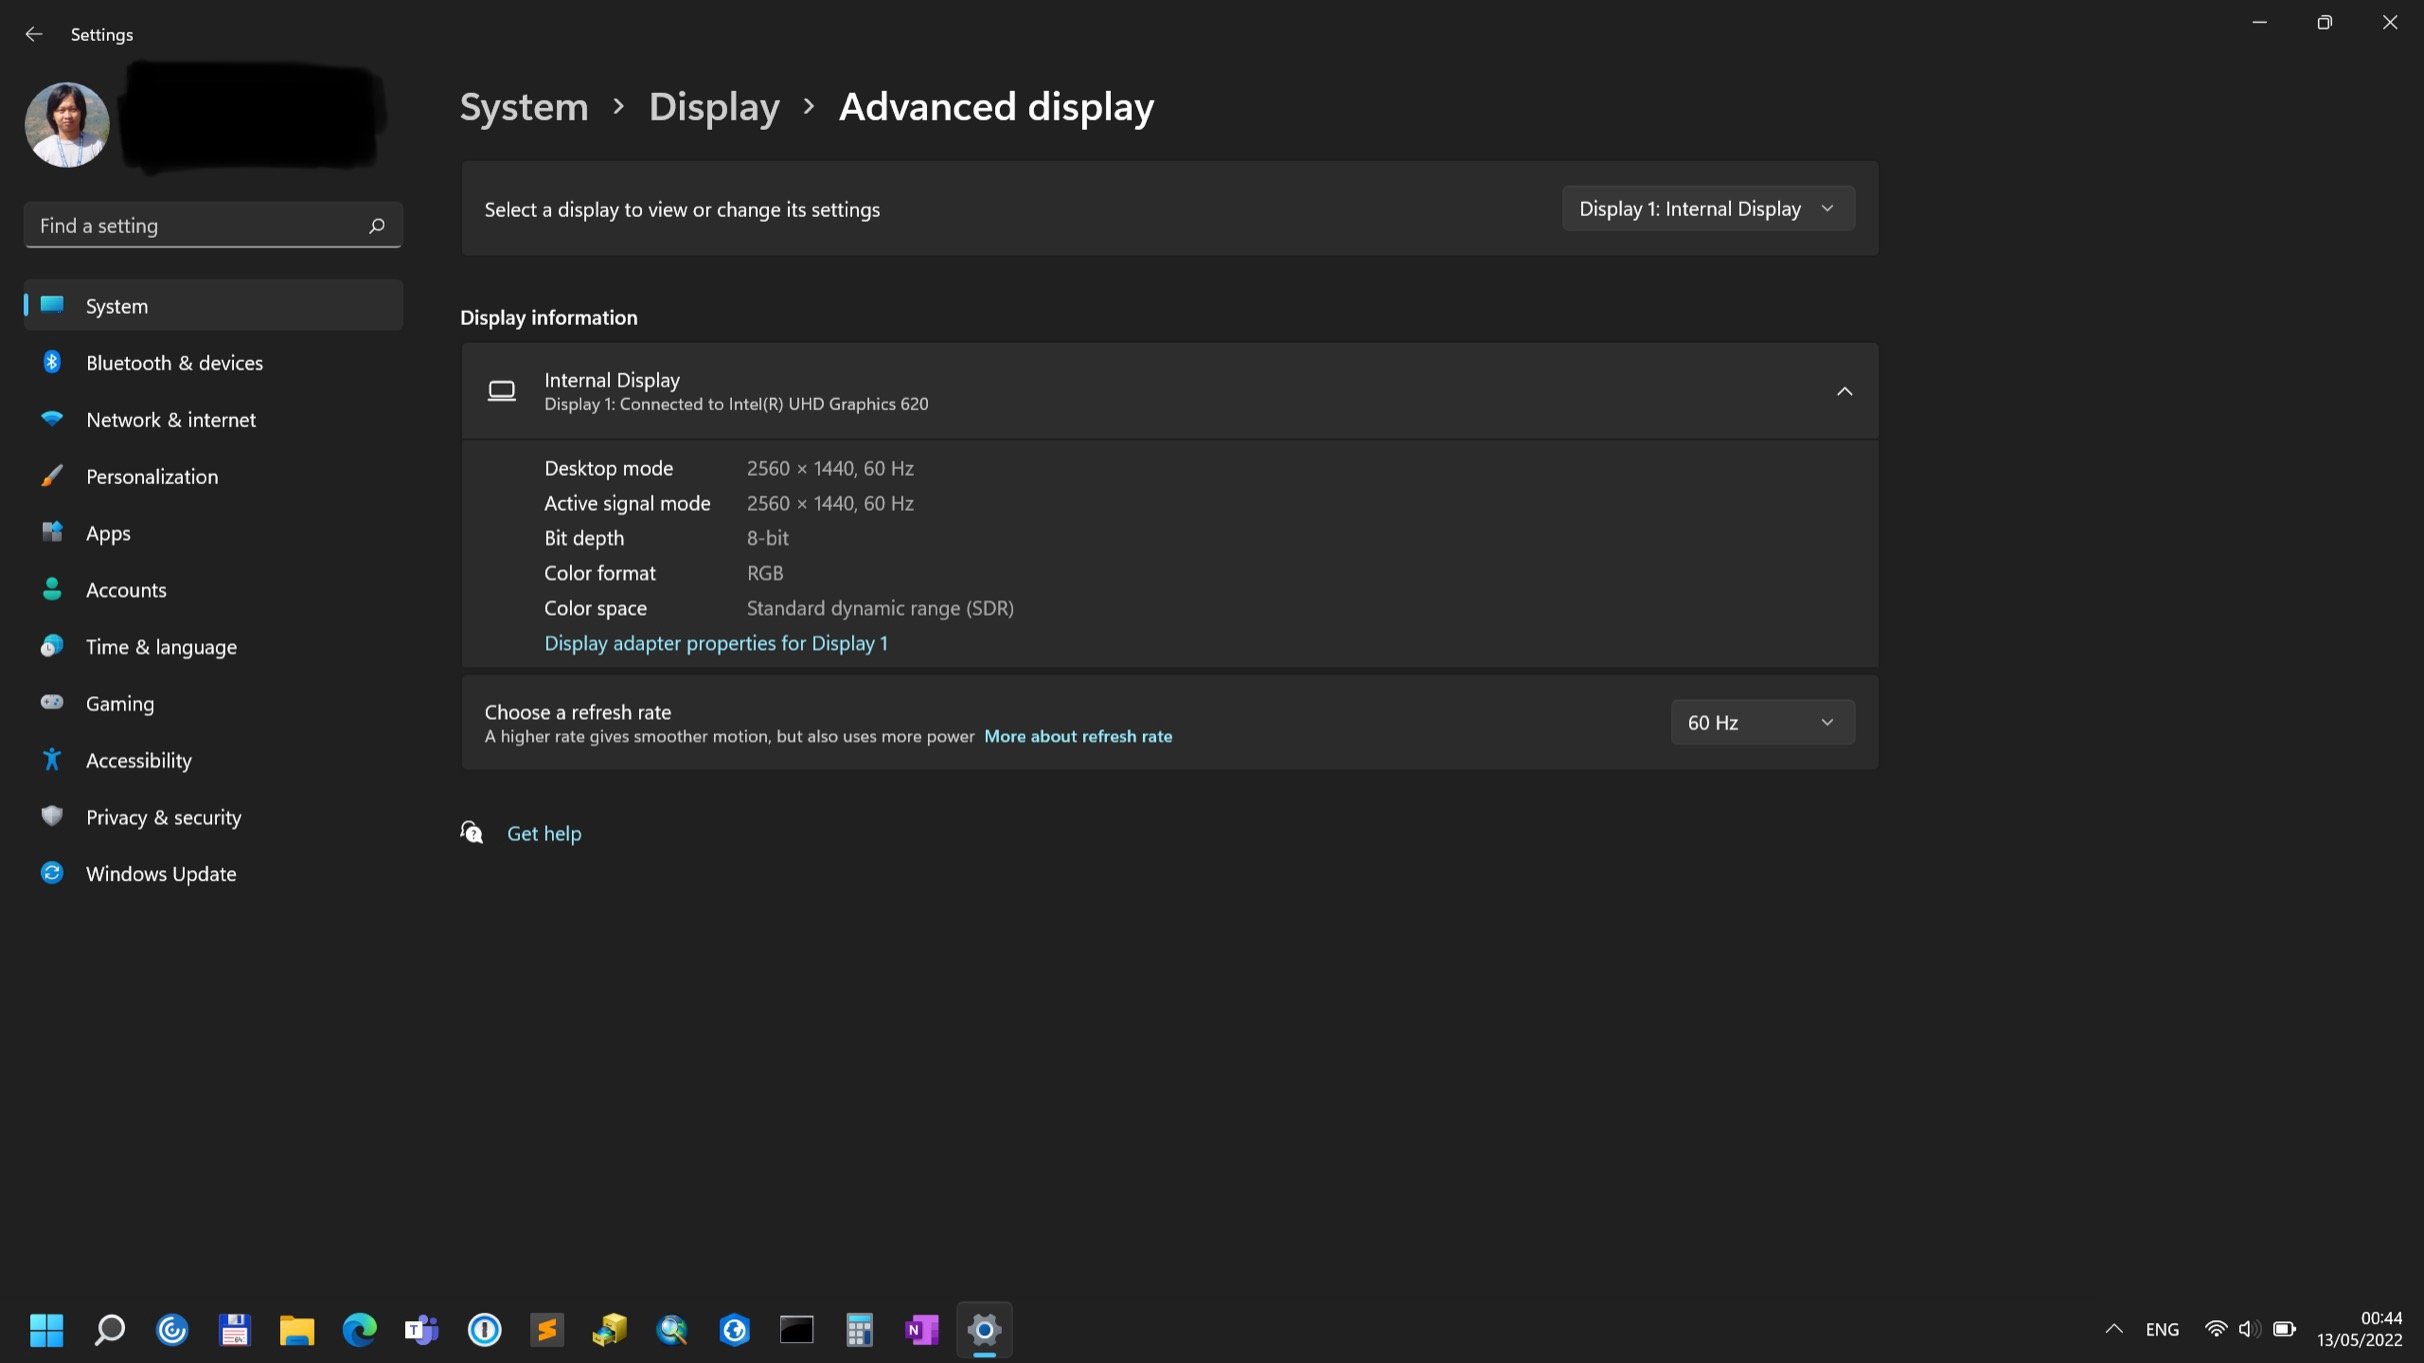Open the globe magnifier app in taskbar

click(x=672, y=1329)
